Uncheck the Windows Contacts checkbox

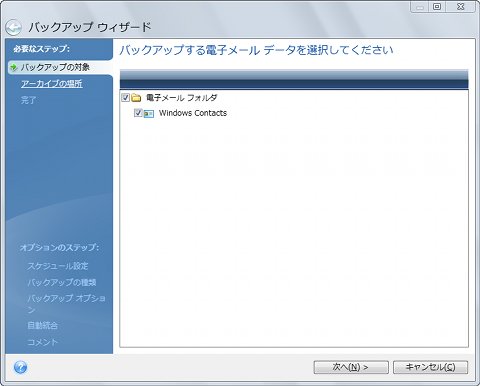click(x=138, y=113)
